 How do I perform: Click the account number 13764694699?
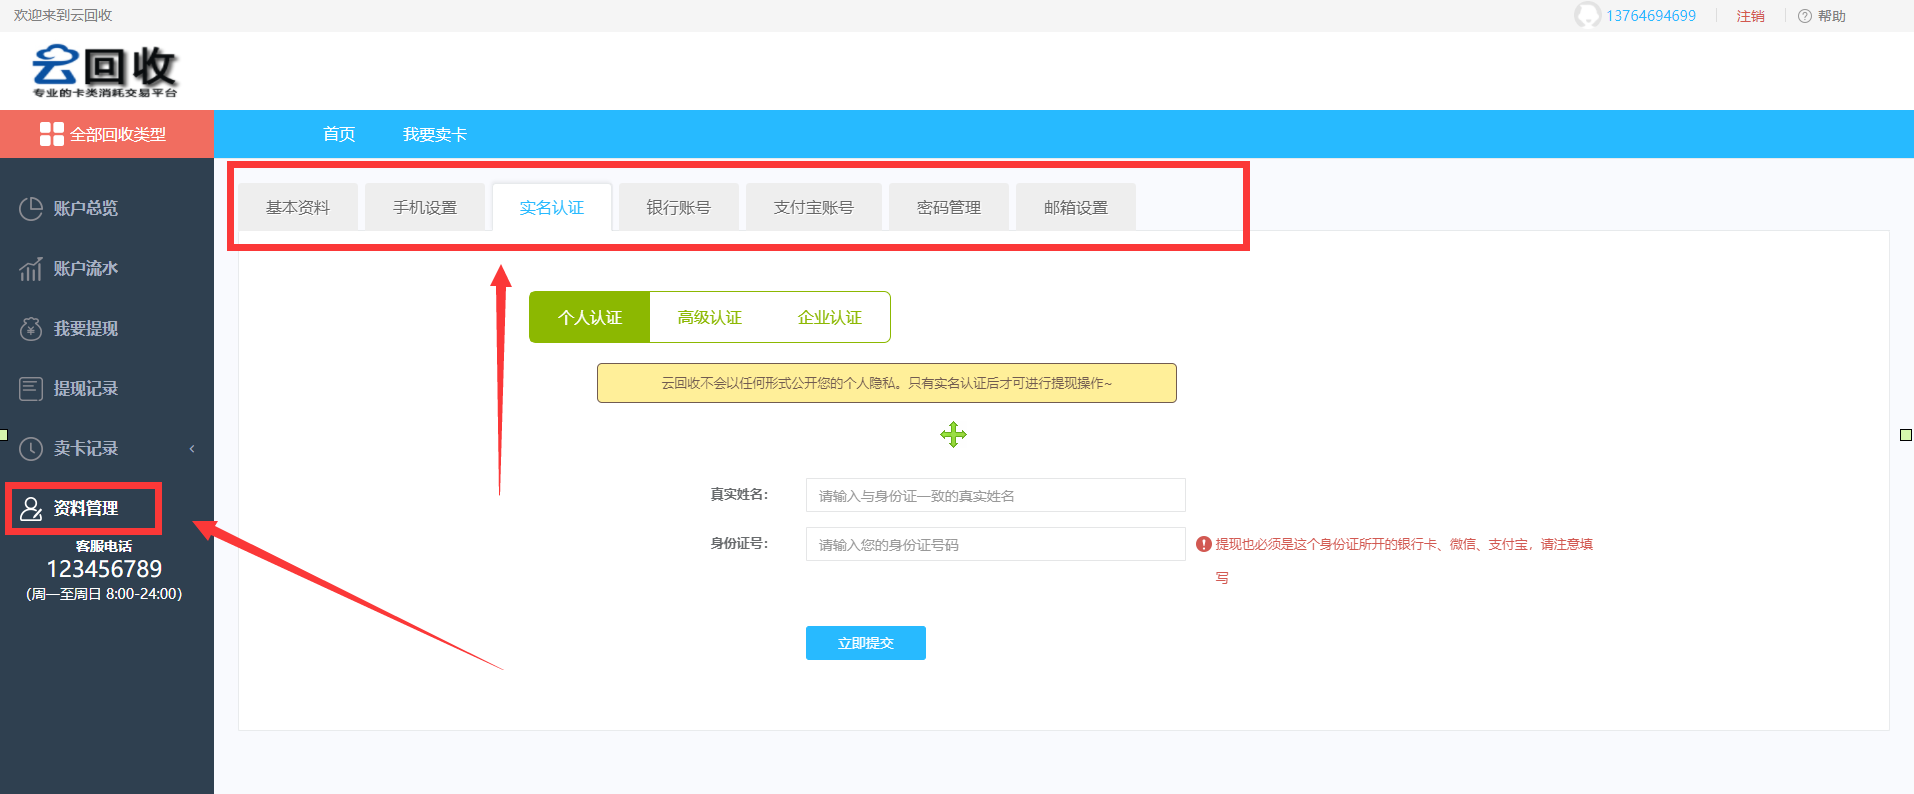(x=1651, y=16)
